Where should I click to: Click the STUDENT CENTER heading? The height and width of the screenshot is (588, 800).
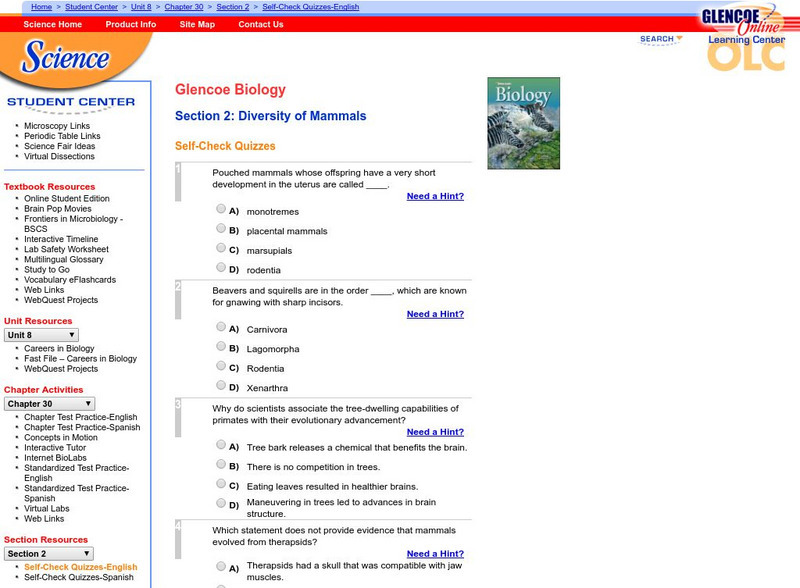click(71, 102)
